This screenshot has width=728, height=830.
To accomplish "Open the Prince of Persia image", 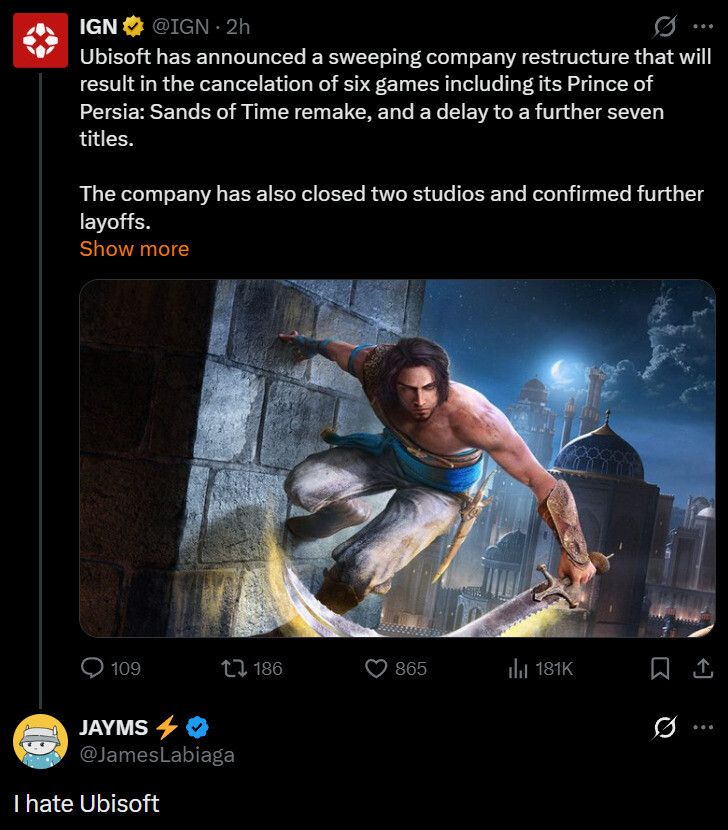I will coord(397,458).
